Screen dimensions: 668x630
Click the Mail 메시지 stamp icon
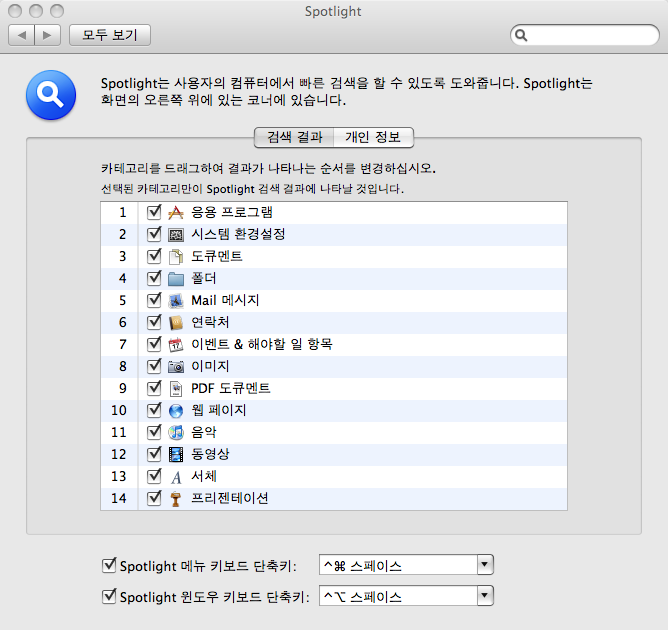(176, 301)
